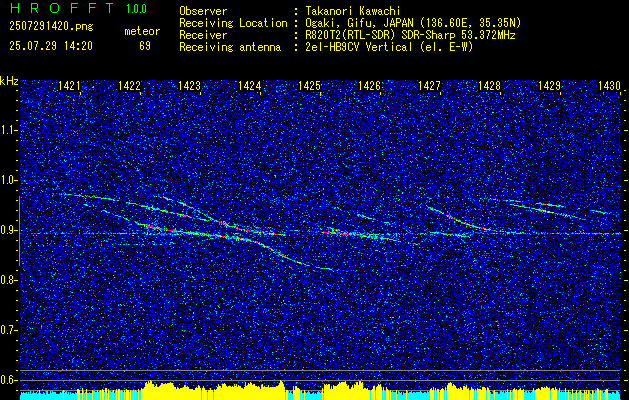This screenshot has height=400, width=629.
Task: Click the 1.0 frequency axis label
Action: point(8,181)
